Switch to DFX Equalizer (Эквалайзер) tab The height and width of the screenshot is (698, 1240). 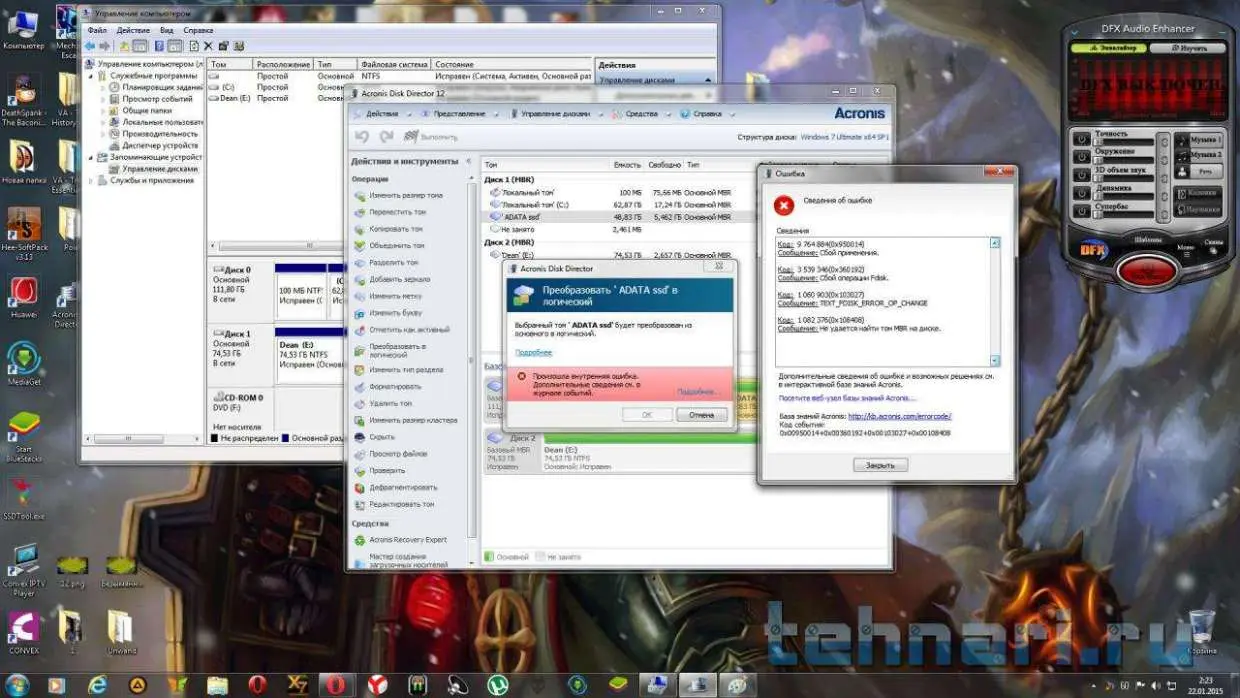(x=1107, y=48)
